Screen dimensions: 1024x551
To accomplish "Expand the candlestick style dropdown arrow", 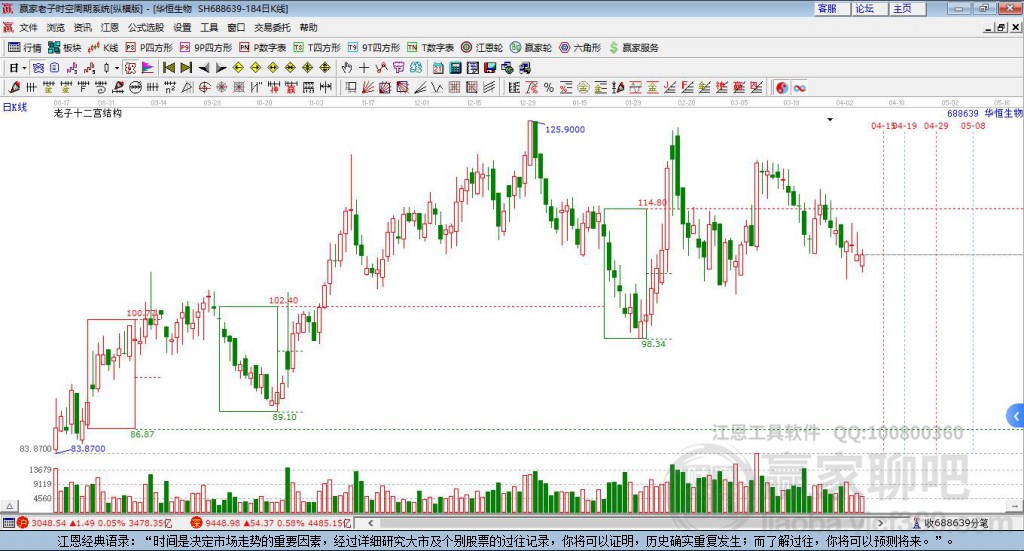I will click(x=116, y=67).
